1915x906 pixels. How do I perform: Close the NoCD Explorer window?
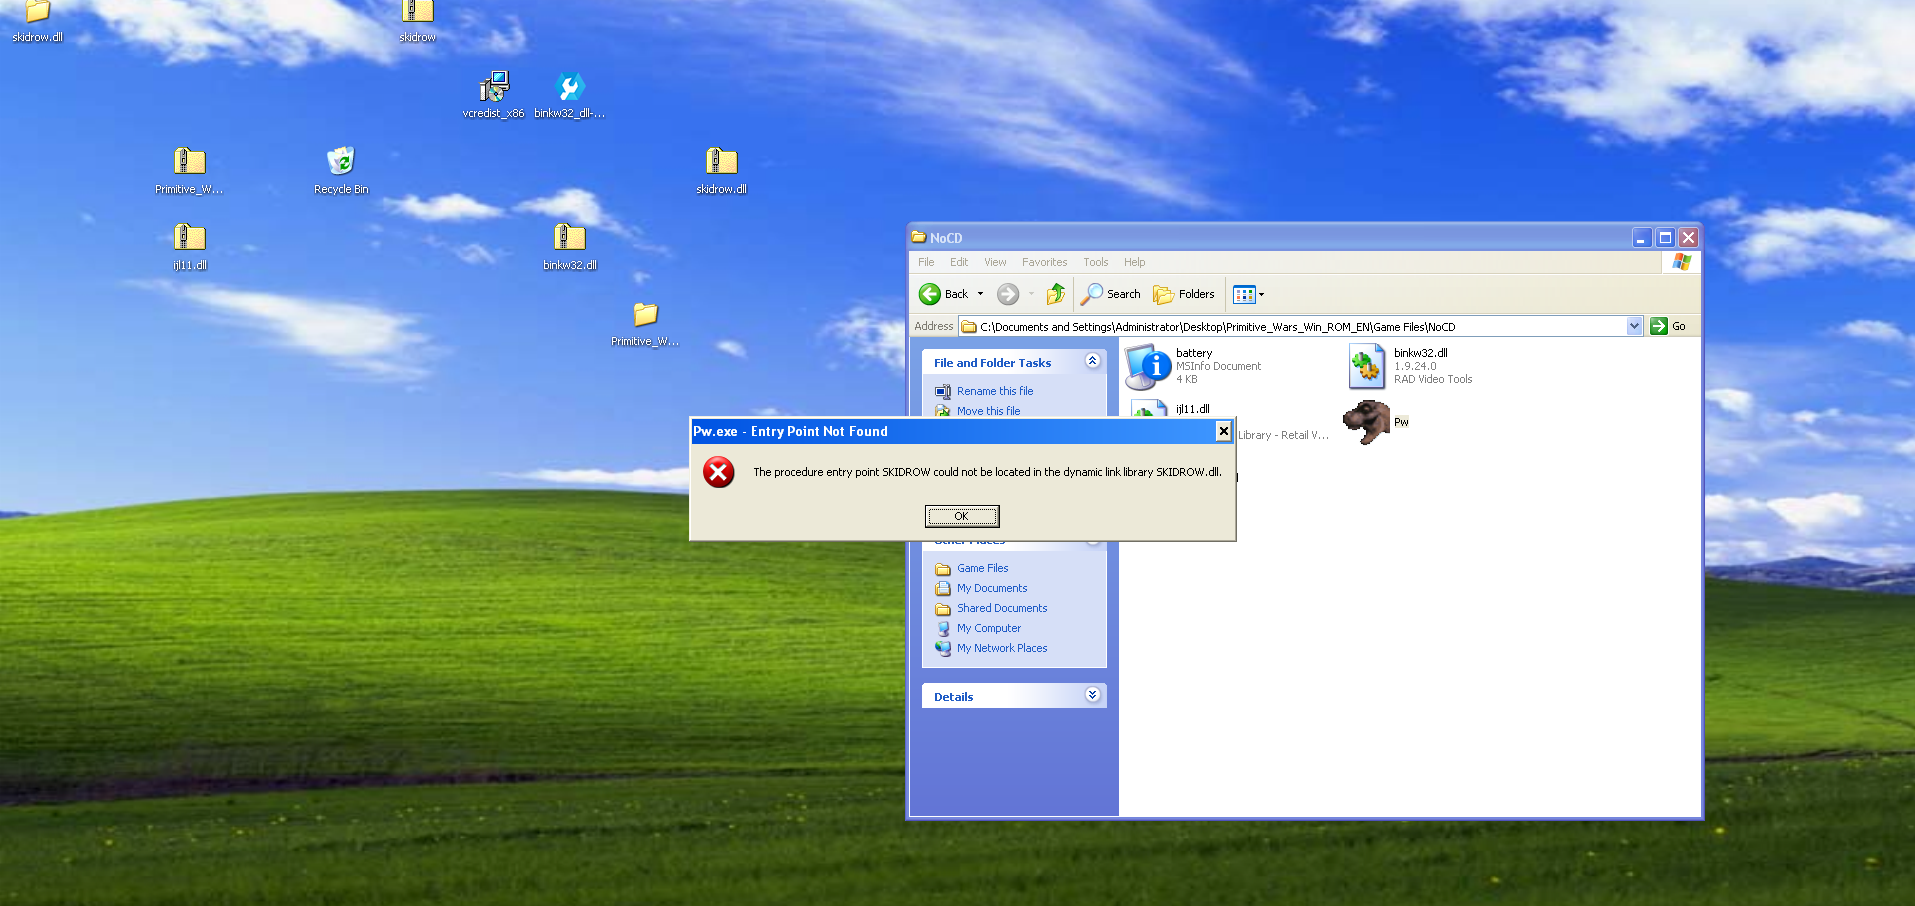click(1689, 238)
